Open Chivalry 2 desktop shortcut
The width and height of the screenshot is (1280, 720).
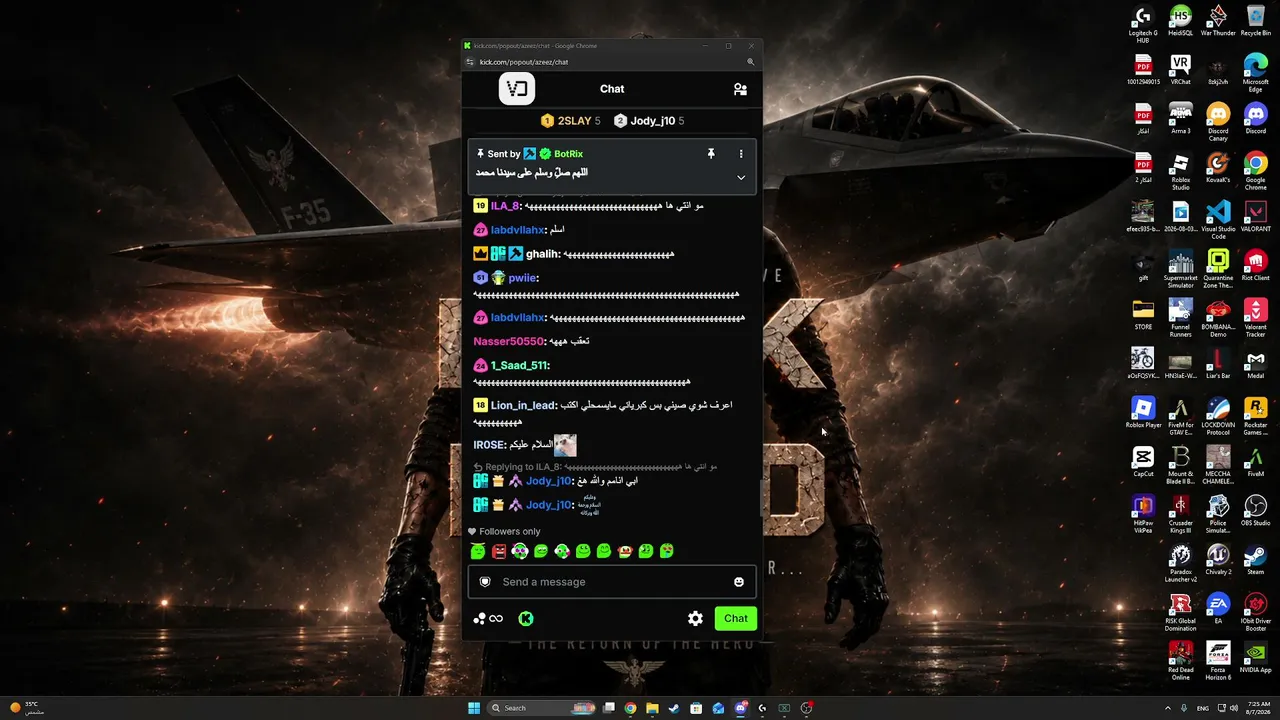tap(1218, 561)
